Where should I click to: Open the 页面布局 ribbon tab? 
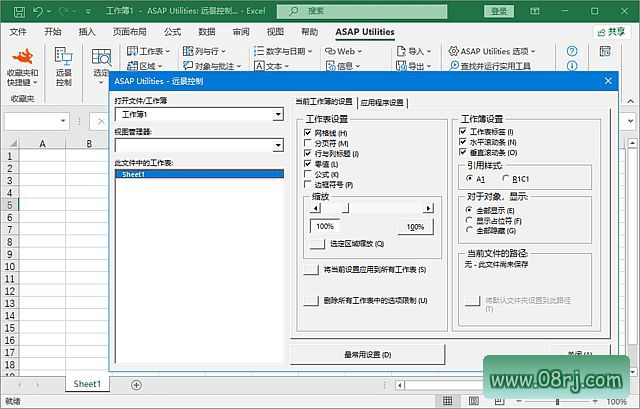click(x=130, y=32)
